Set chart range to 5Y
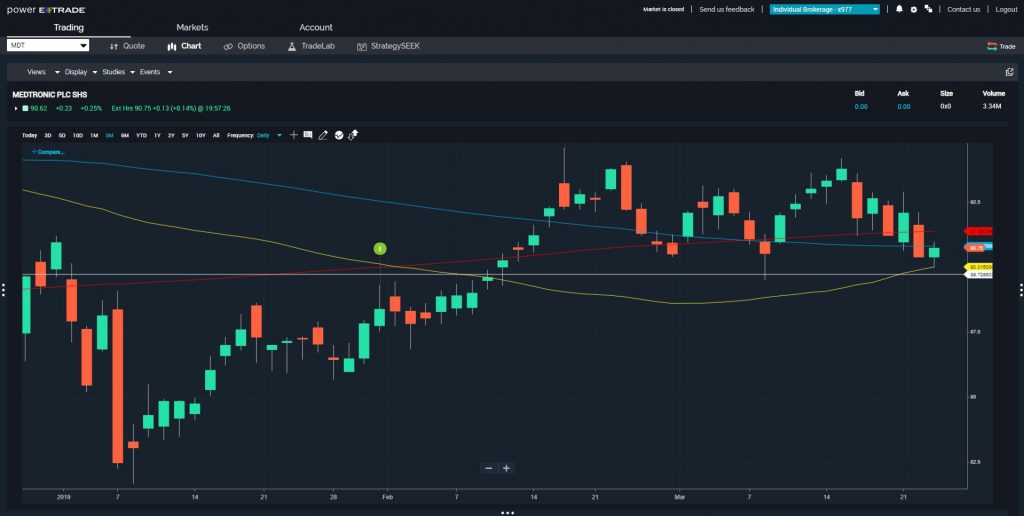 (185, 135)
